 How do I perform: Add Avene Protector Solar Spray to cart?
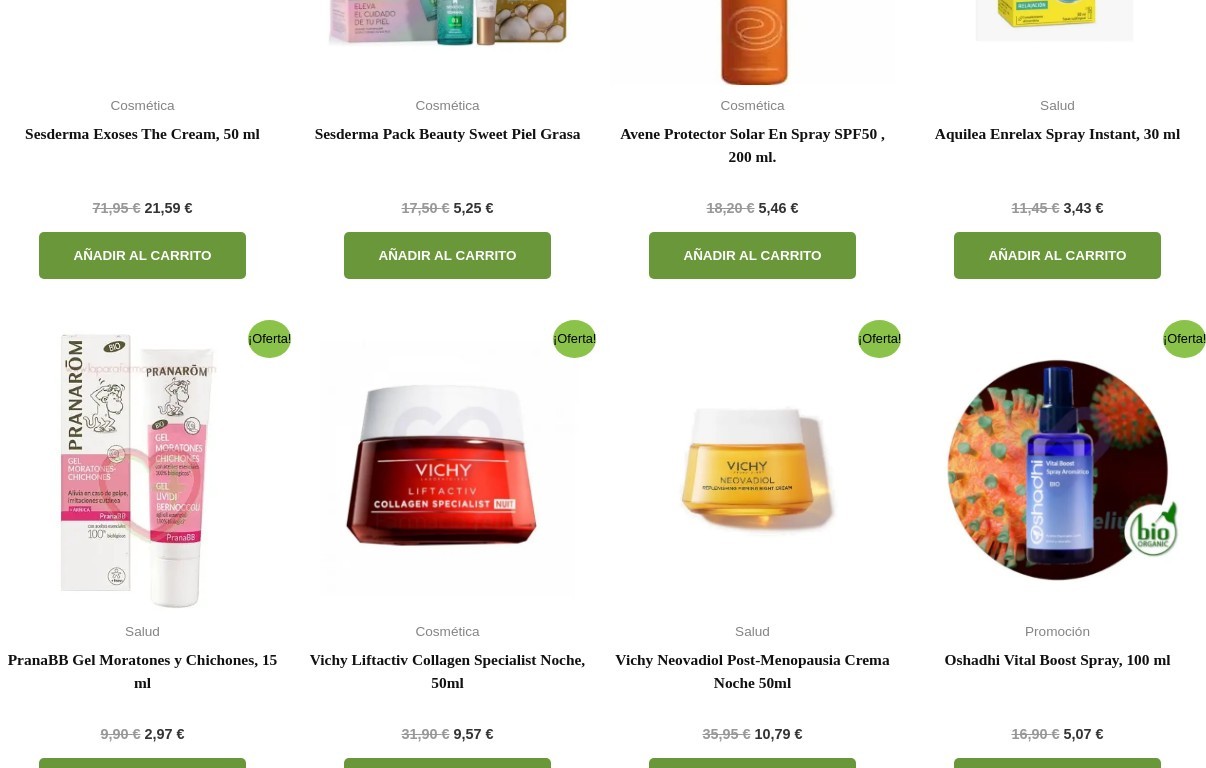[752, 255]
